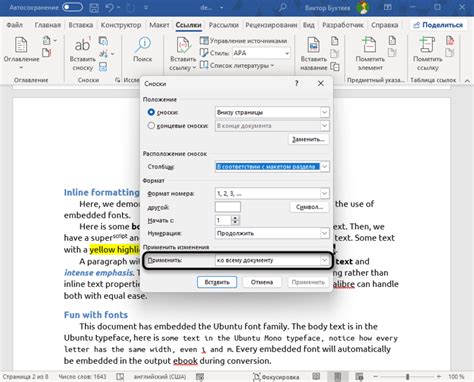Screen dimensions: 474x382
Task: Open quick access toolbar customize arrow
Action: pos(146,7)
